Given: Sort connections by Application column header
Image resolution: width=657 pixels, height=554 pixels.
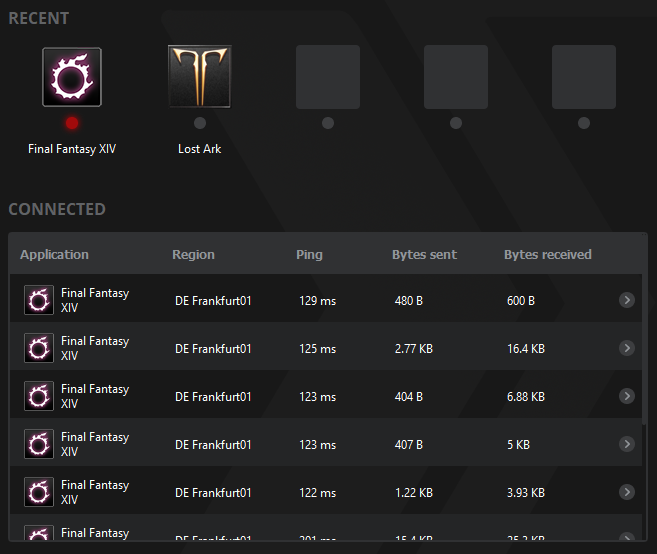Looking at the screenshot, I should pos(54,254).
